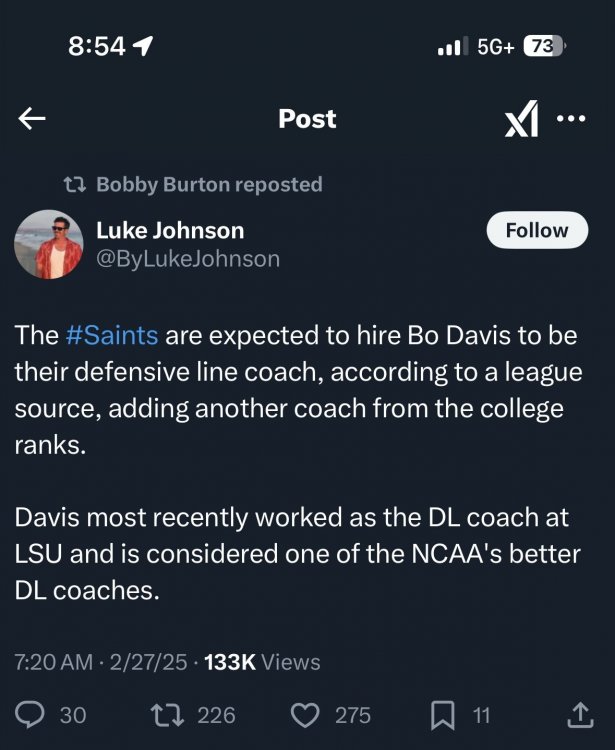Tap the repost icon with 226 reposts

[x=163, y=714]
